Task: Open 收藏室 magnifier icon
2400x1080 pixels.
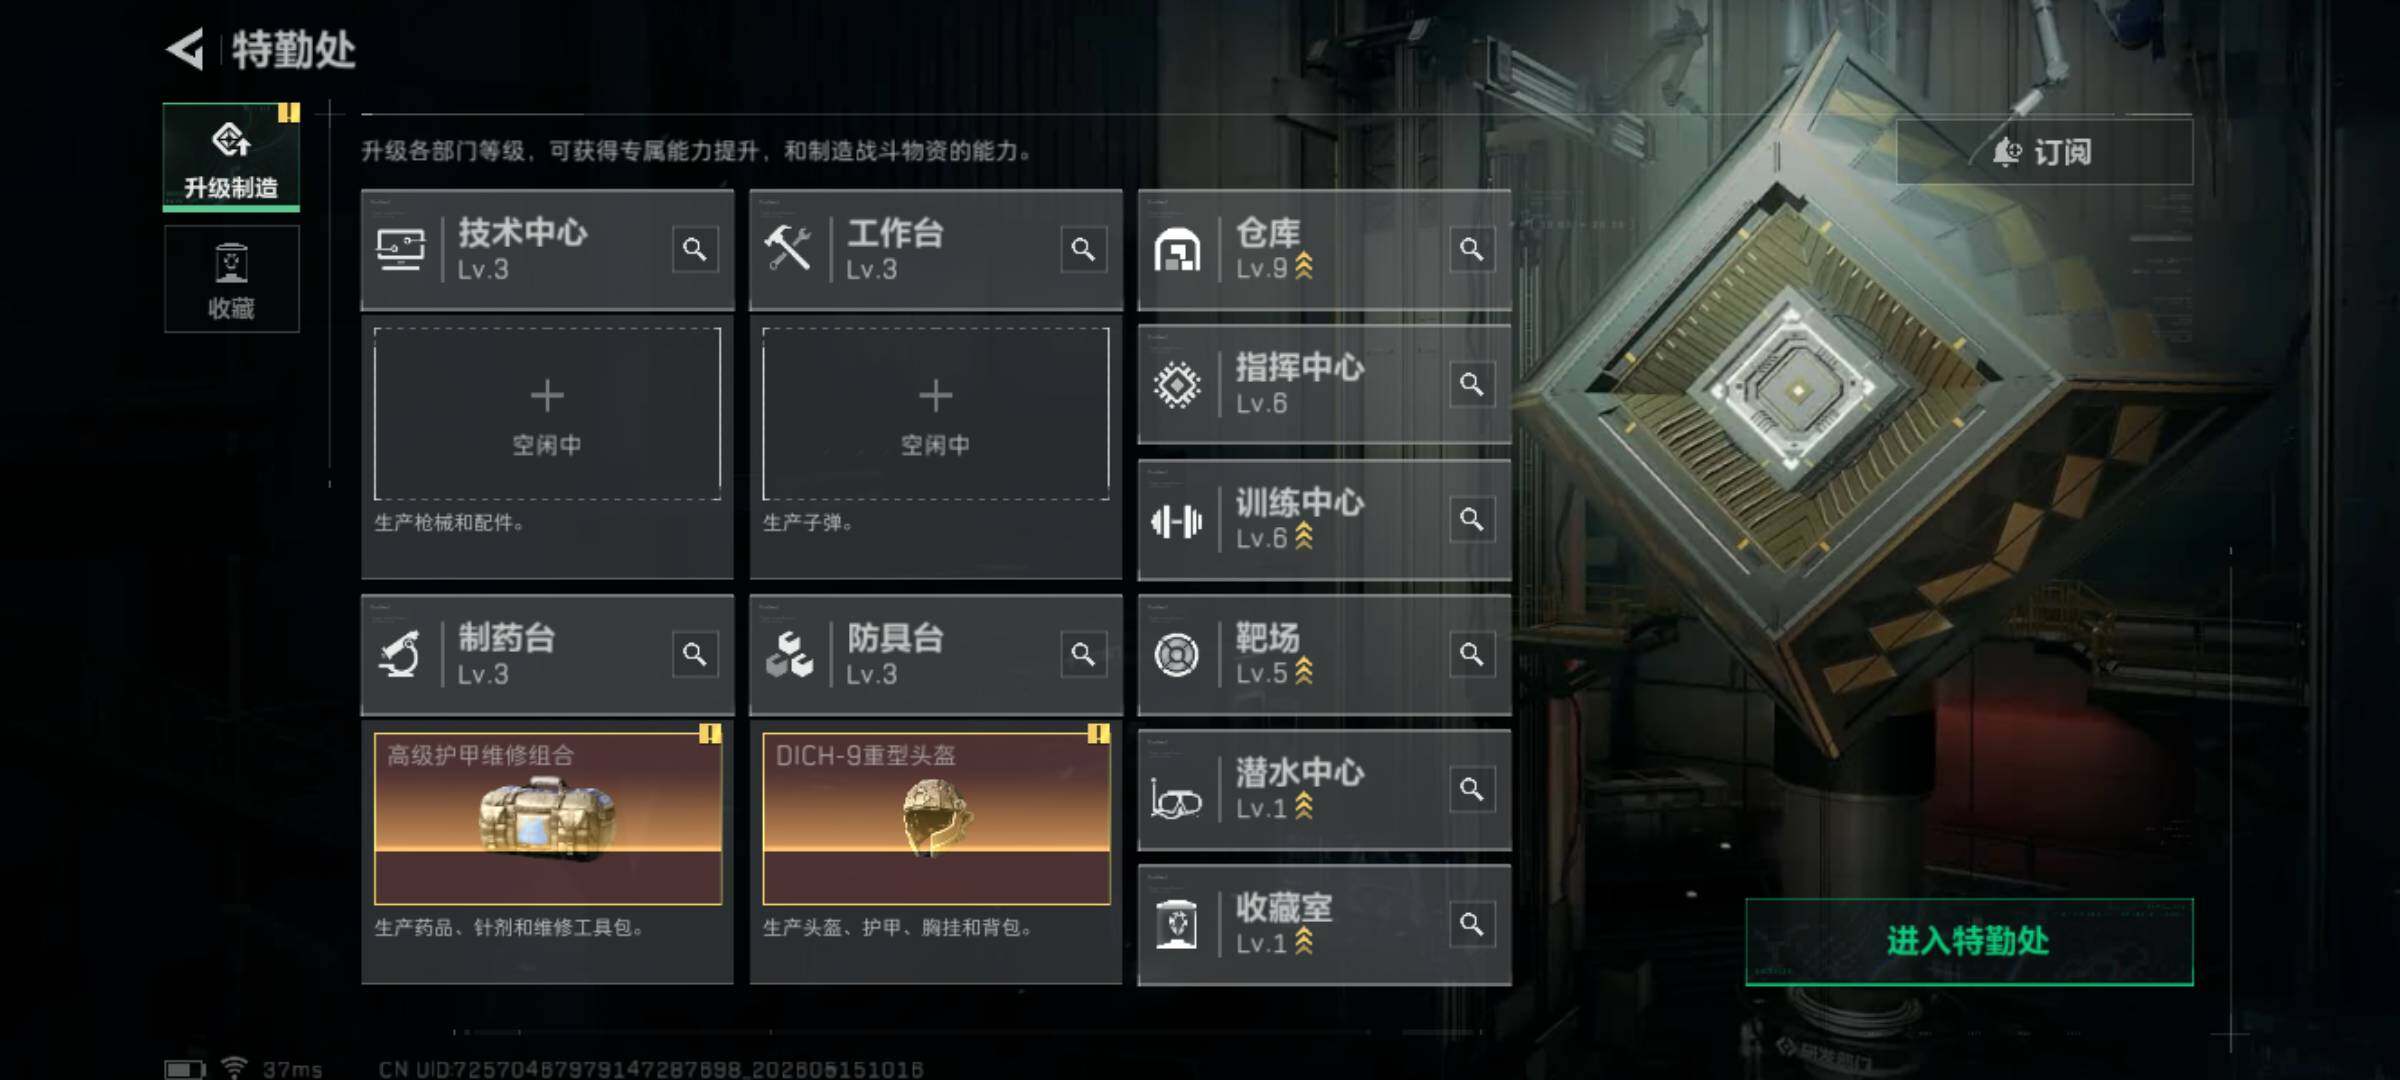Action: click(x=1472, y=924)
